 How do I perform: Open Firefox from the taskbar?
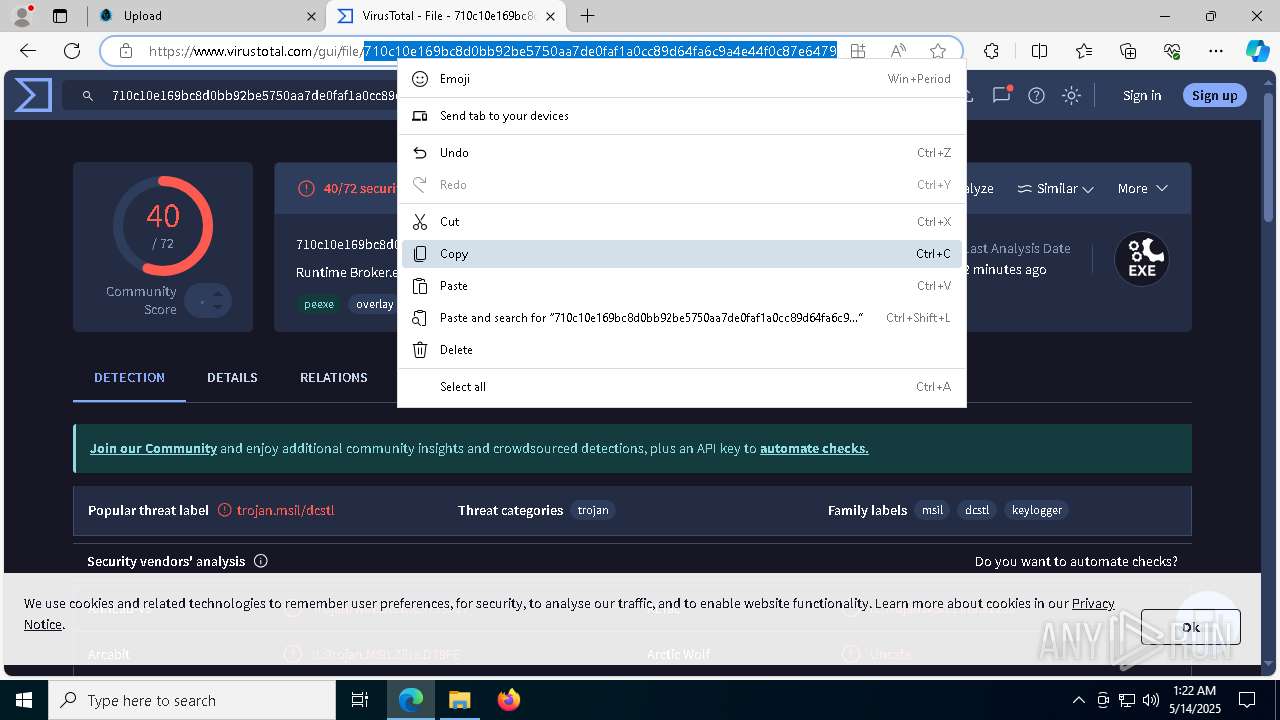509,700
